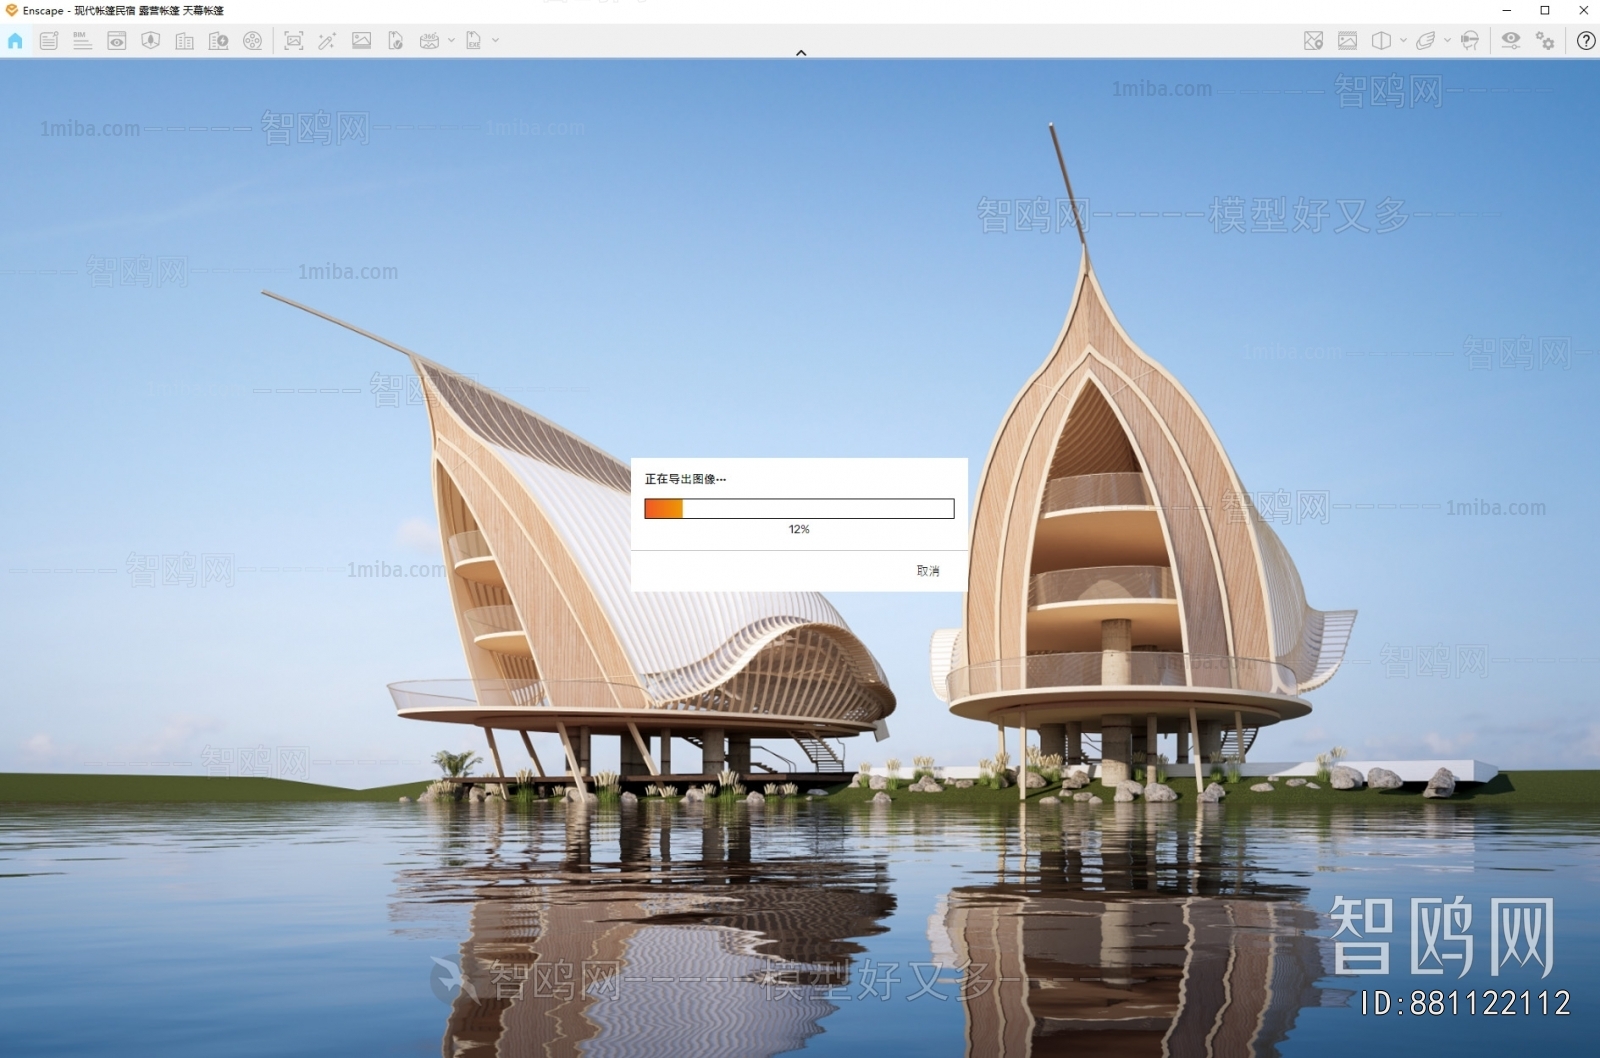Click 取消 to cancel image export

[x=927, y=571]
